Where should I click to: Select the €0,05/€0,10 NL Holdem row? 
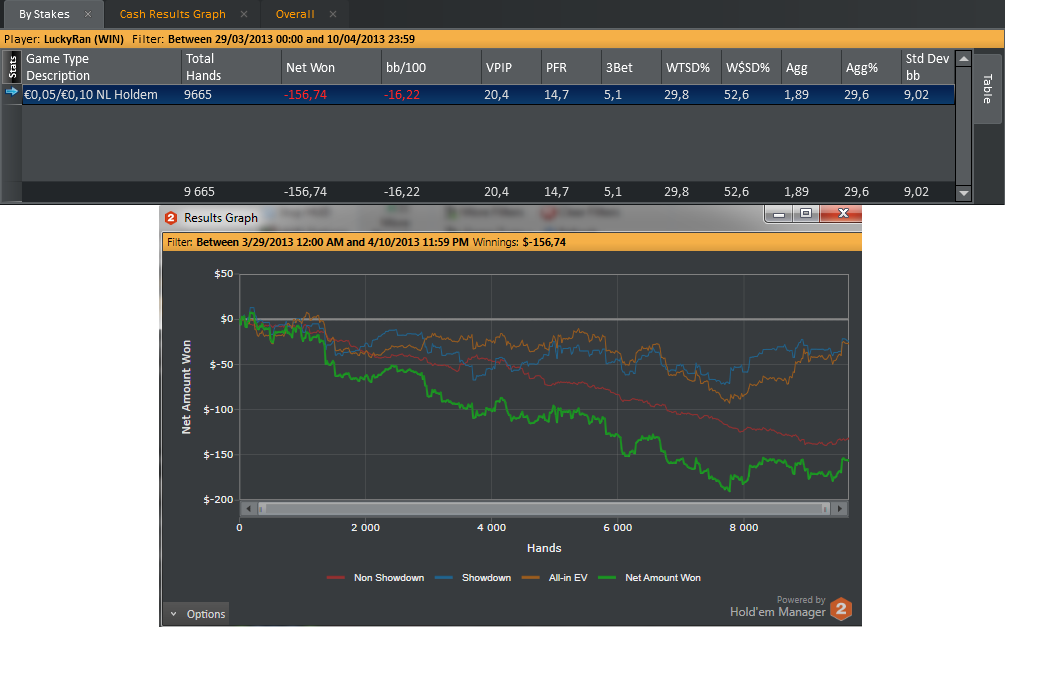click(488, 95)
